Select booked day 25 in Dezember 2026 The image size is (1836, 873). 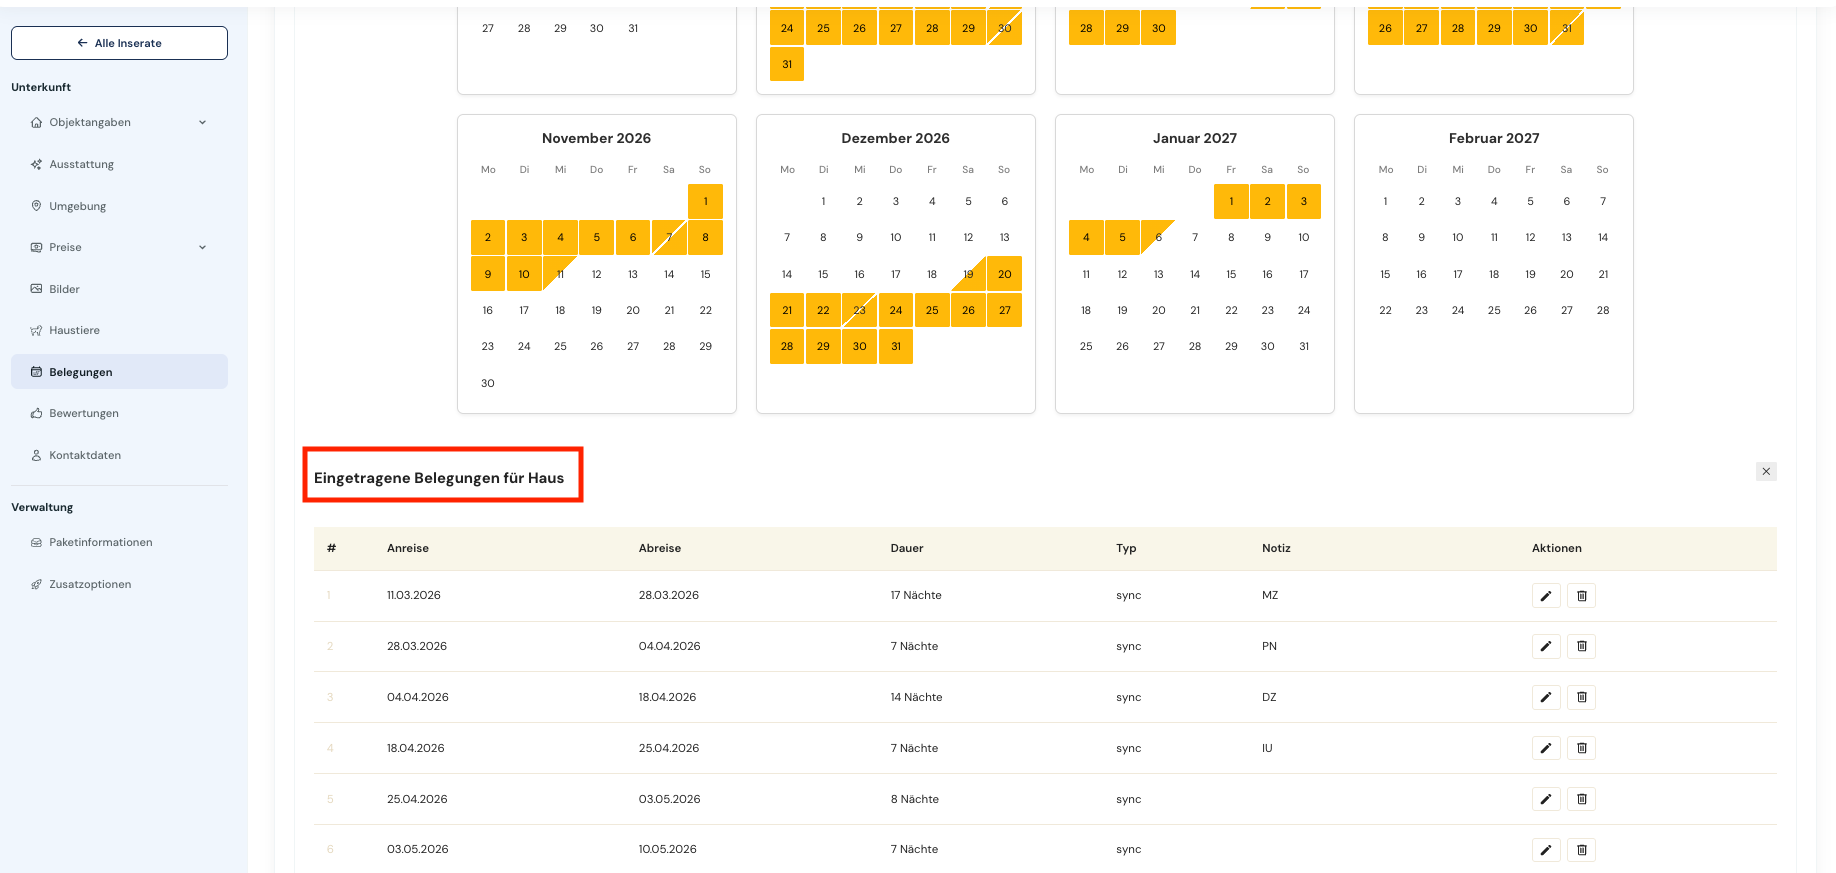point(931,311)
